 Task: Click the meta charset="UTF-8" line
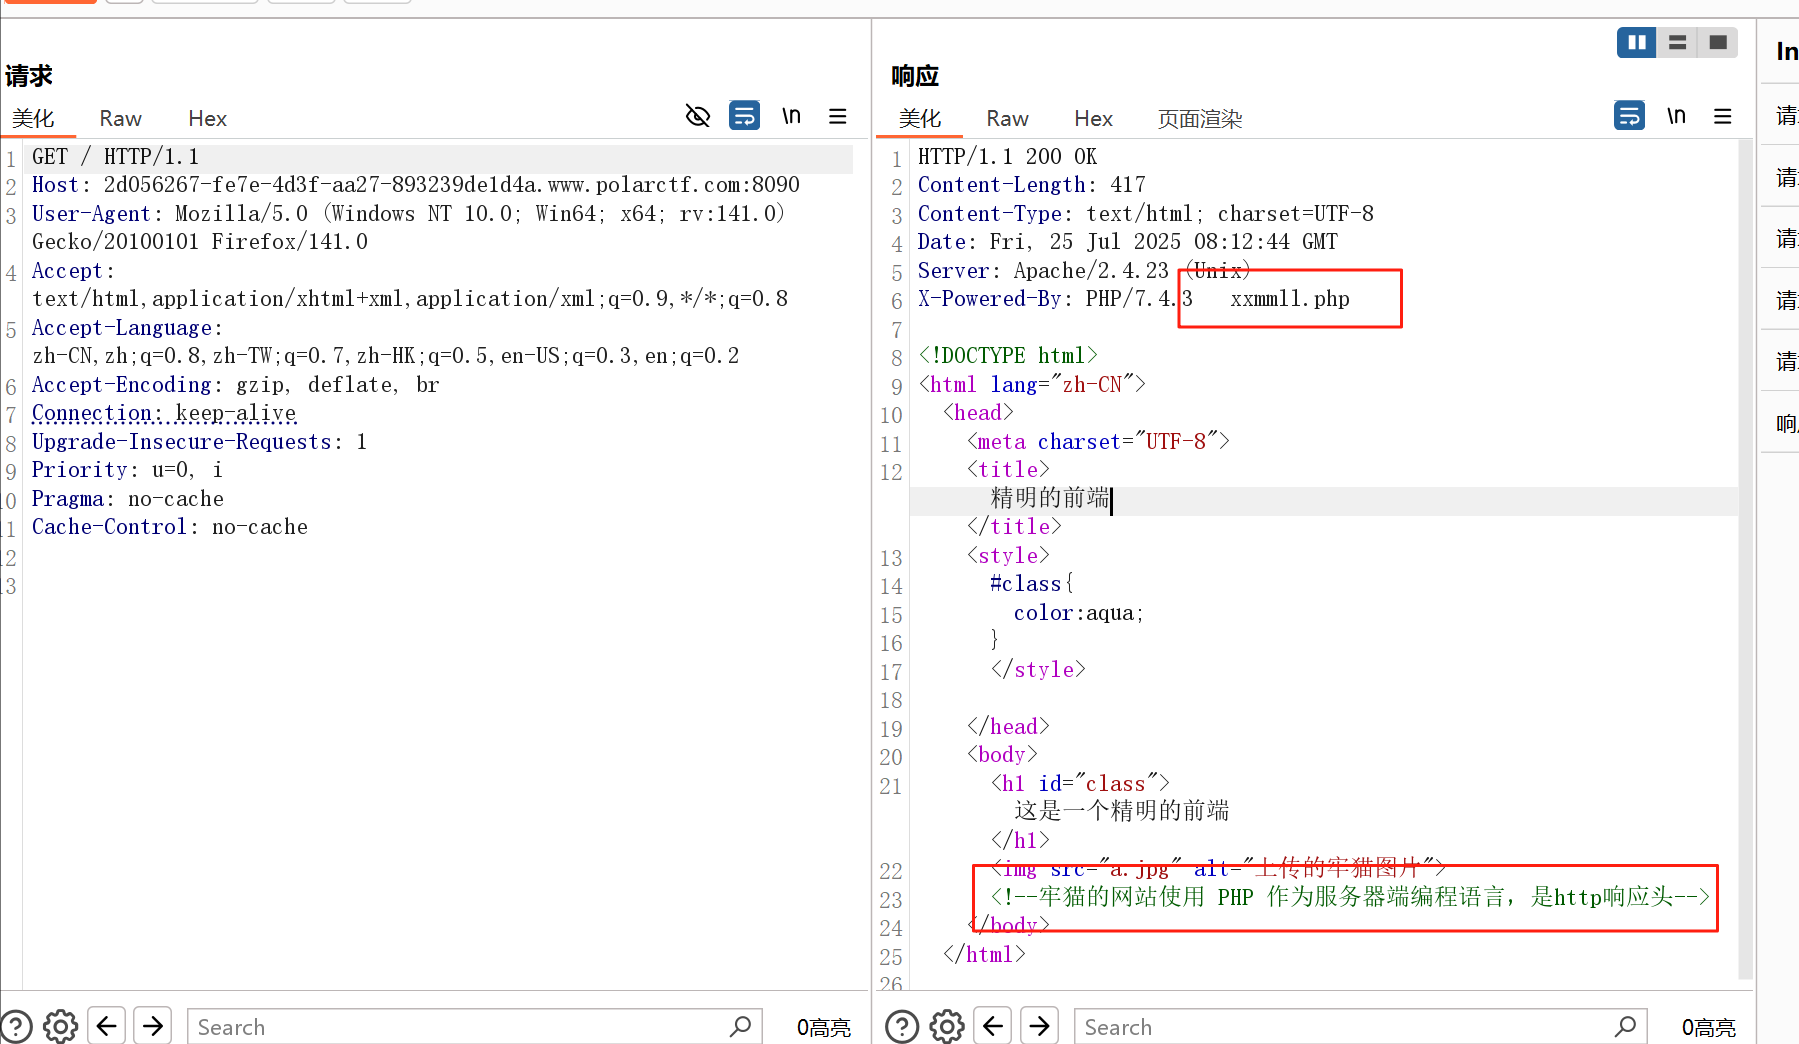click(x=1098, y=442)
